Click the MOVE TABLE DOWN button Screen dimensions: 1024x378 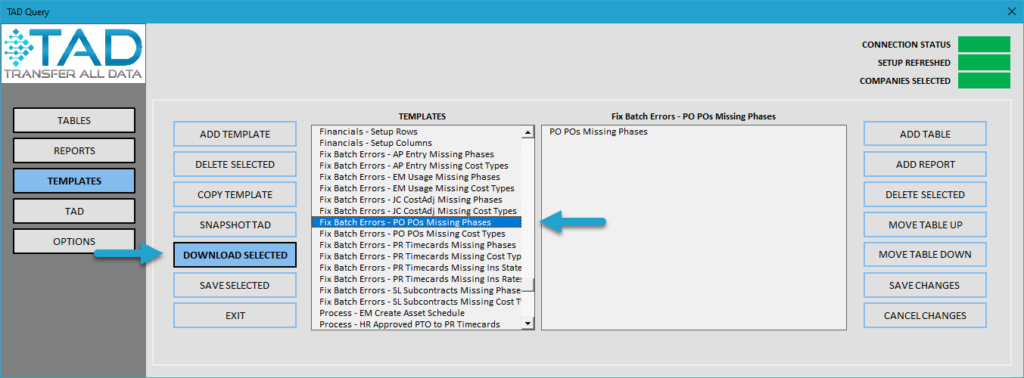point(925,255)
